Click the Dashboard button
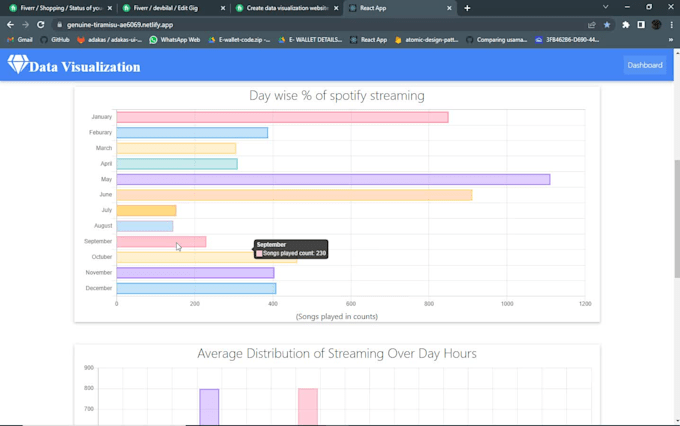This screenshot has height=426, width=680. [645, 65]
